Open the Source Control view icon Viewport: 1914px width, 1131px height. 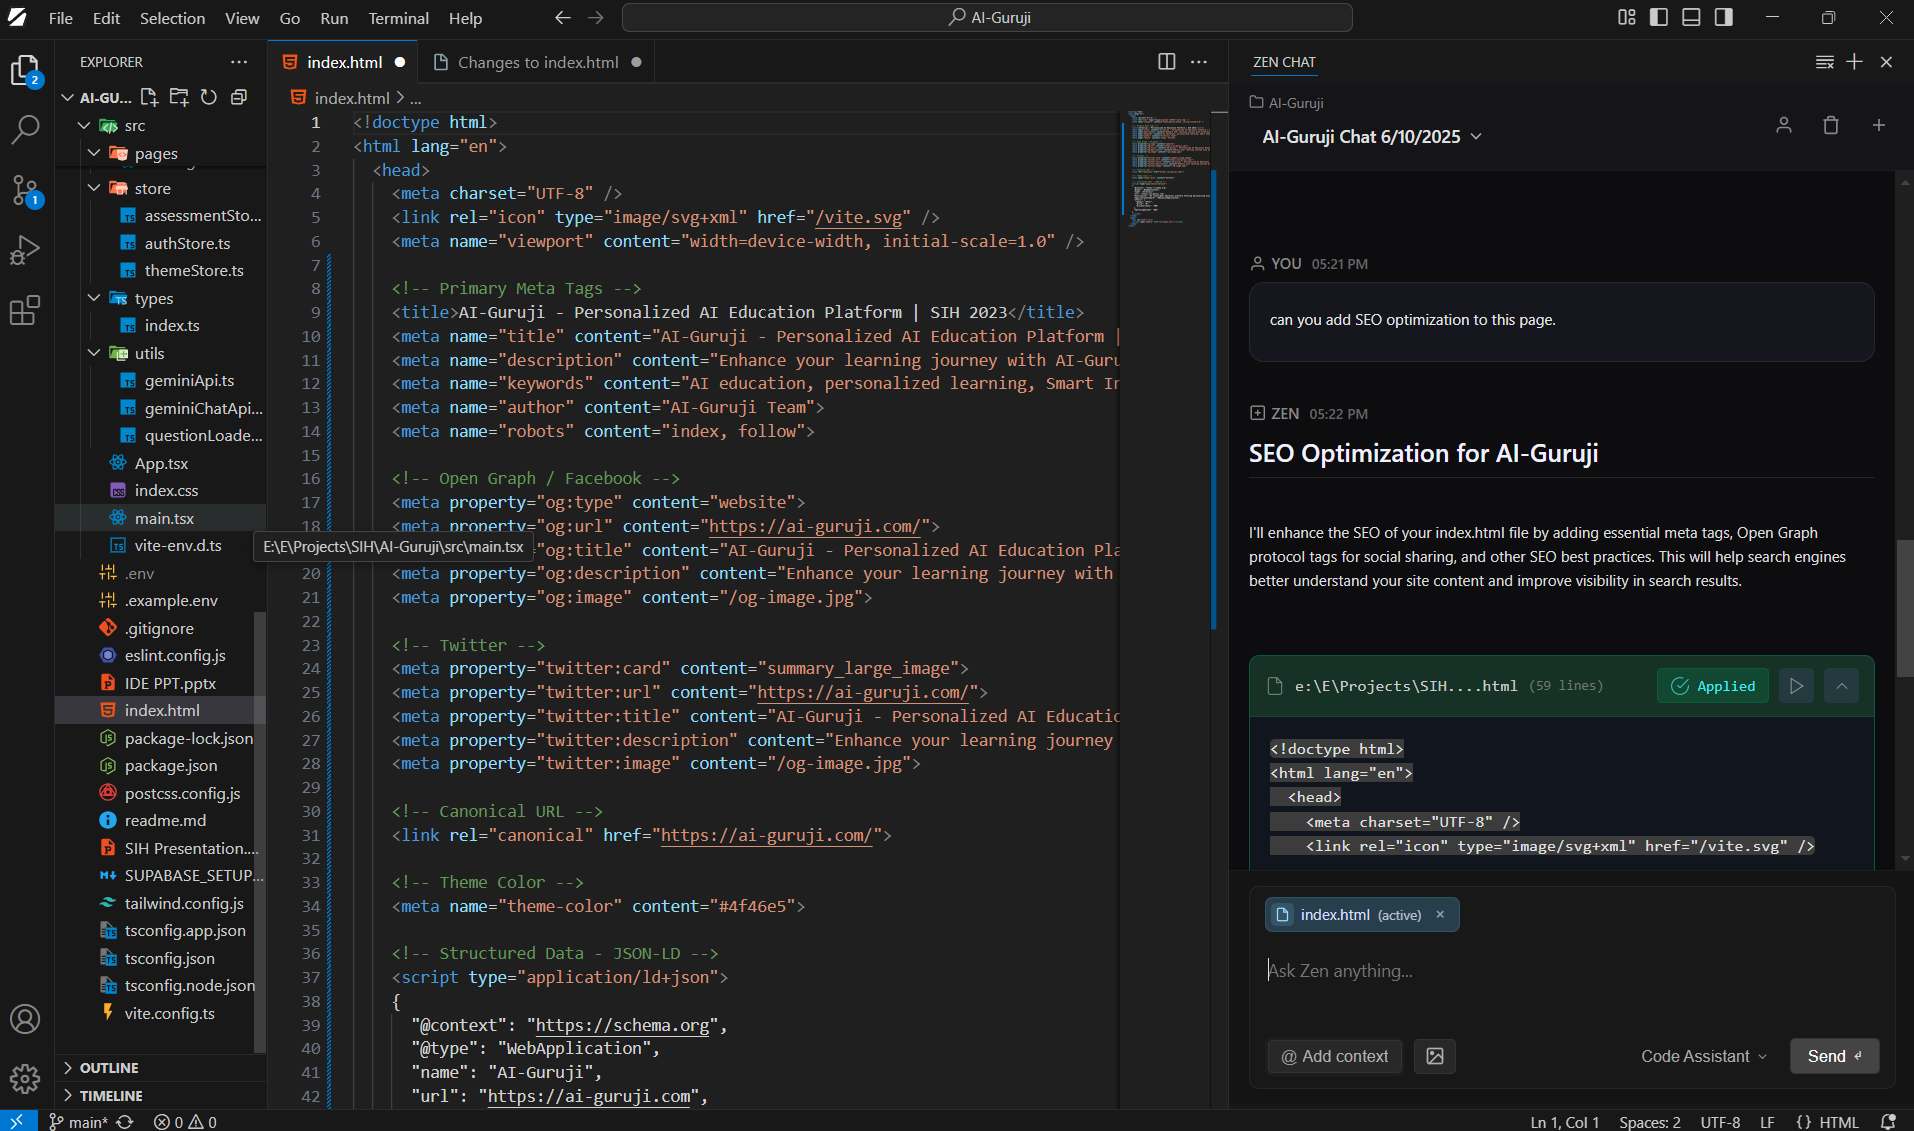[25, 190]
